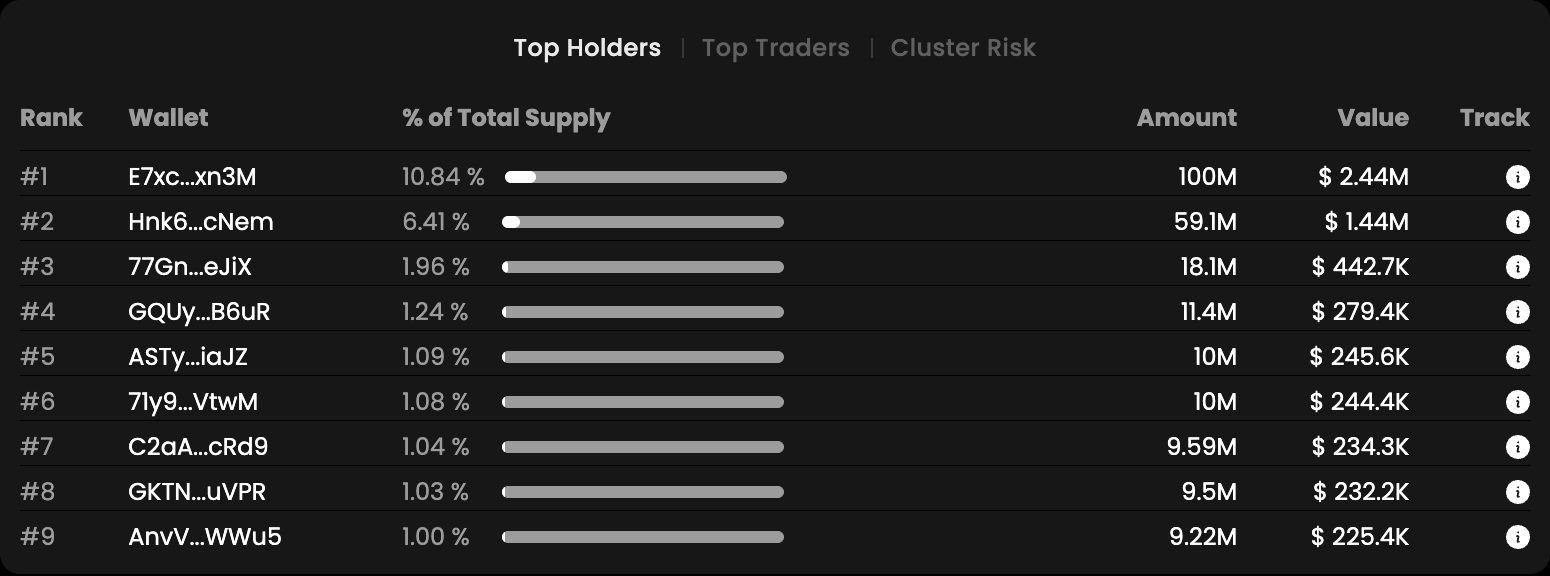Sort by % of Total Supply header

[x=506, y=118]
